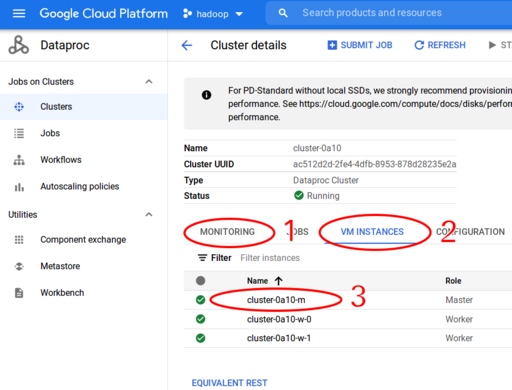
Task: Click the Cluster details page title
Action: [248, 45]
